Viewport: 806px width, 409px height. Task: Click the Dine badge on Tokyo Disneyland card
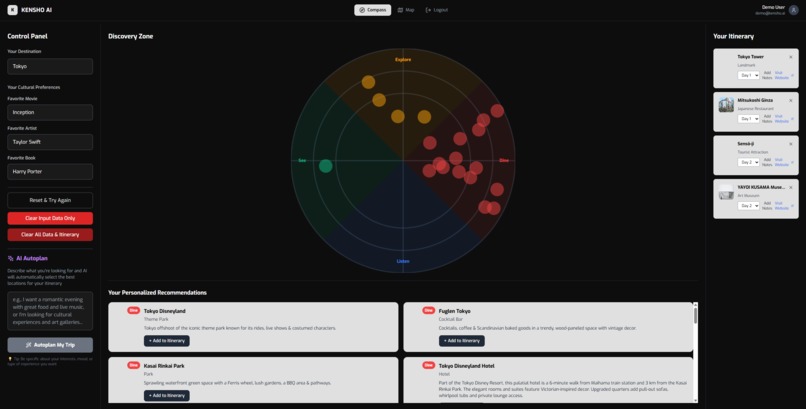click(134, 310)
